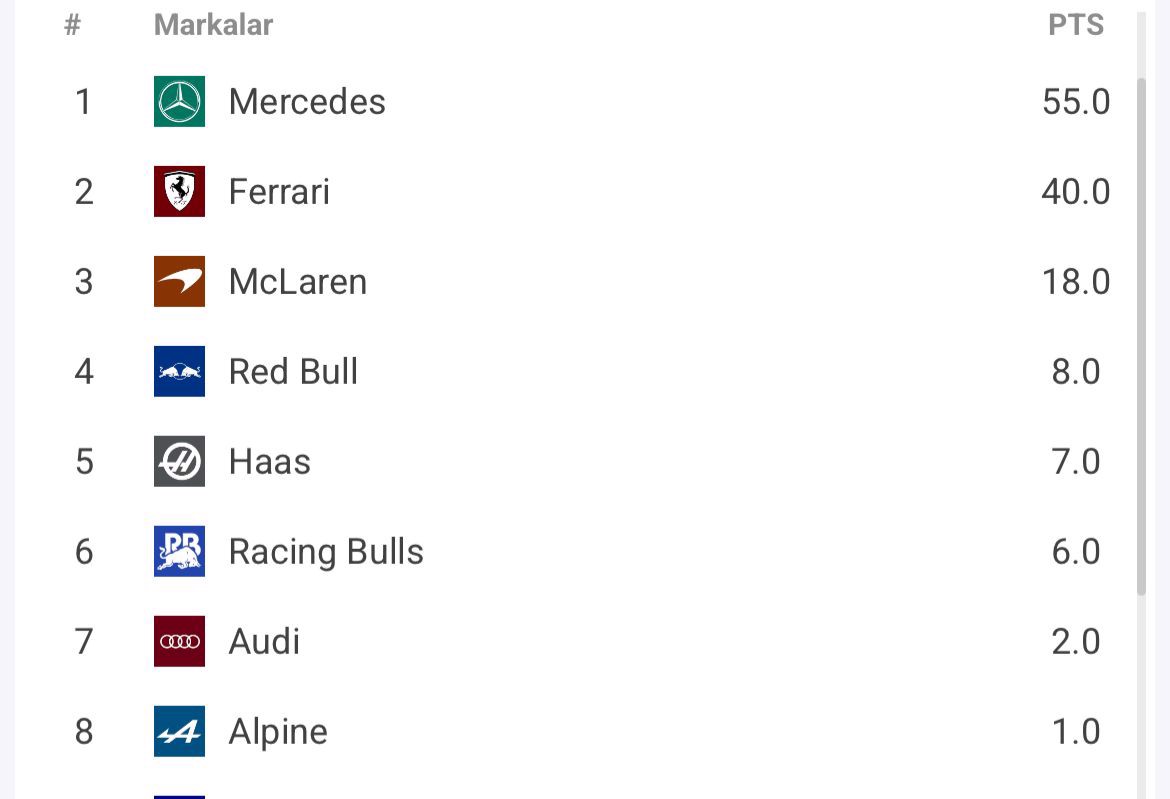This screenshot has width=1170, height=799.
Task: Click Mercedes' 55.0 points value
Action: (x=1076, y=102)
